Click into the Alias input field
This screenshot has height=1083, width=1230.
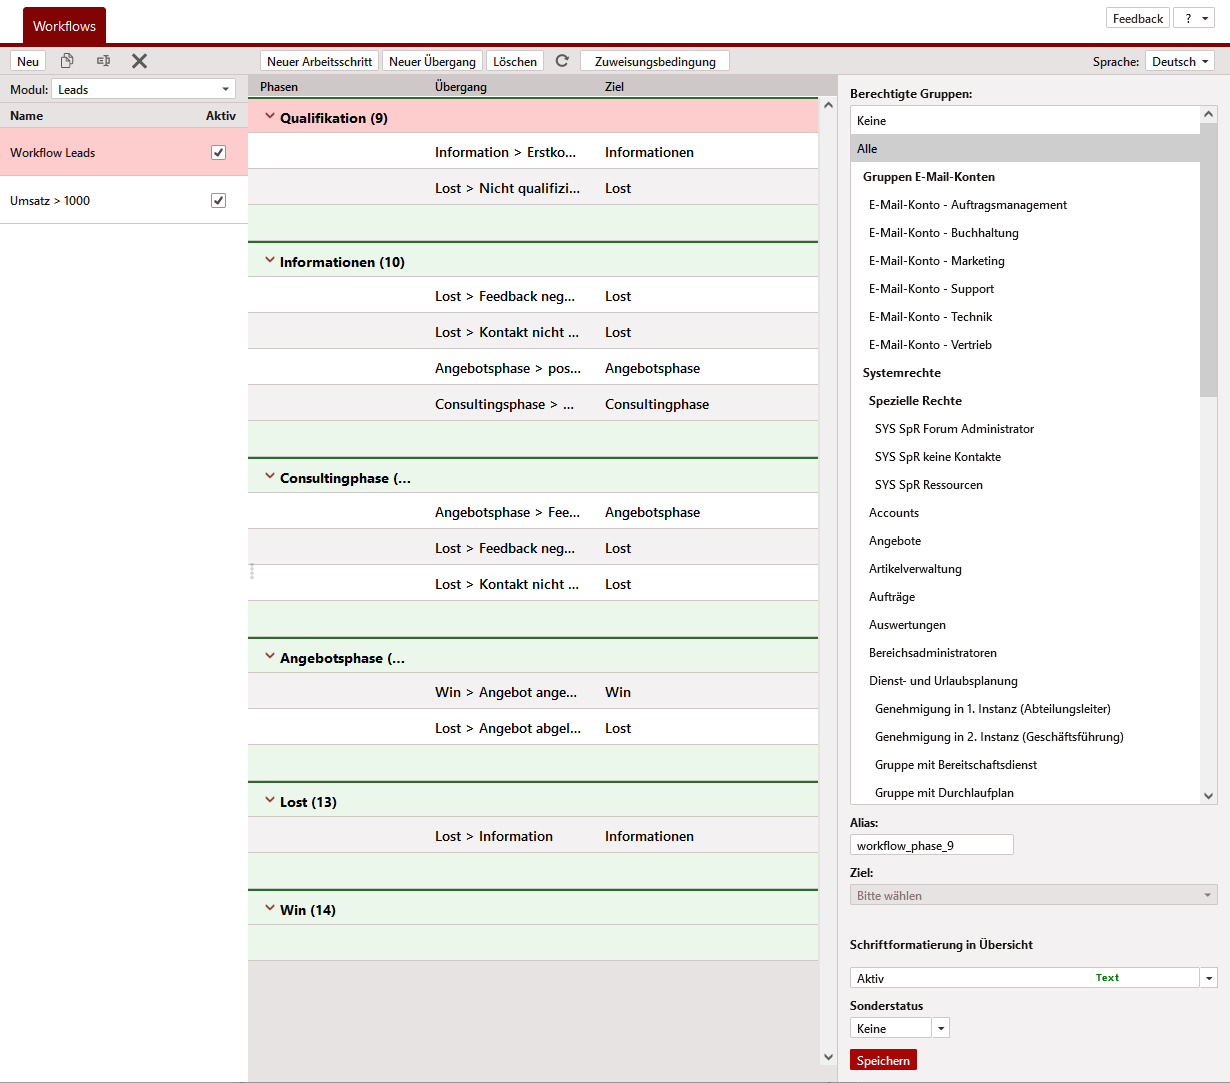[x=931, y=845]
